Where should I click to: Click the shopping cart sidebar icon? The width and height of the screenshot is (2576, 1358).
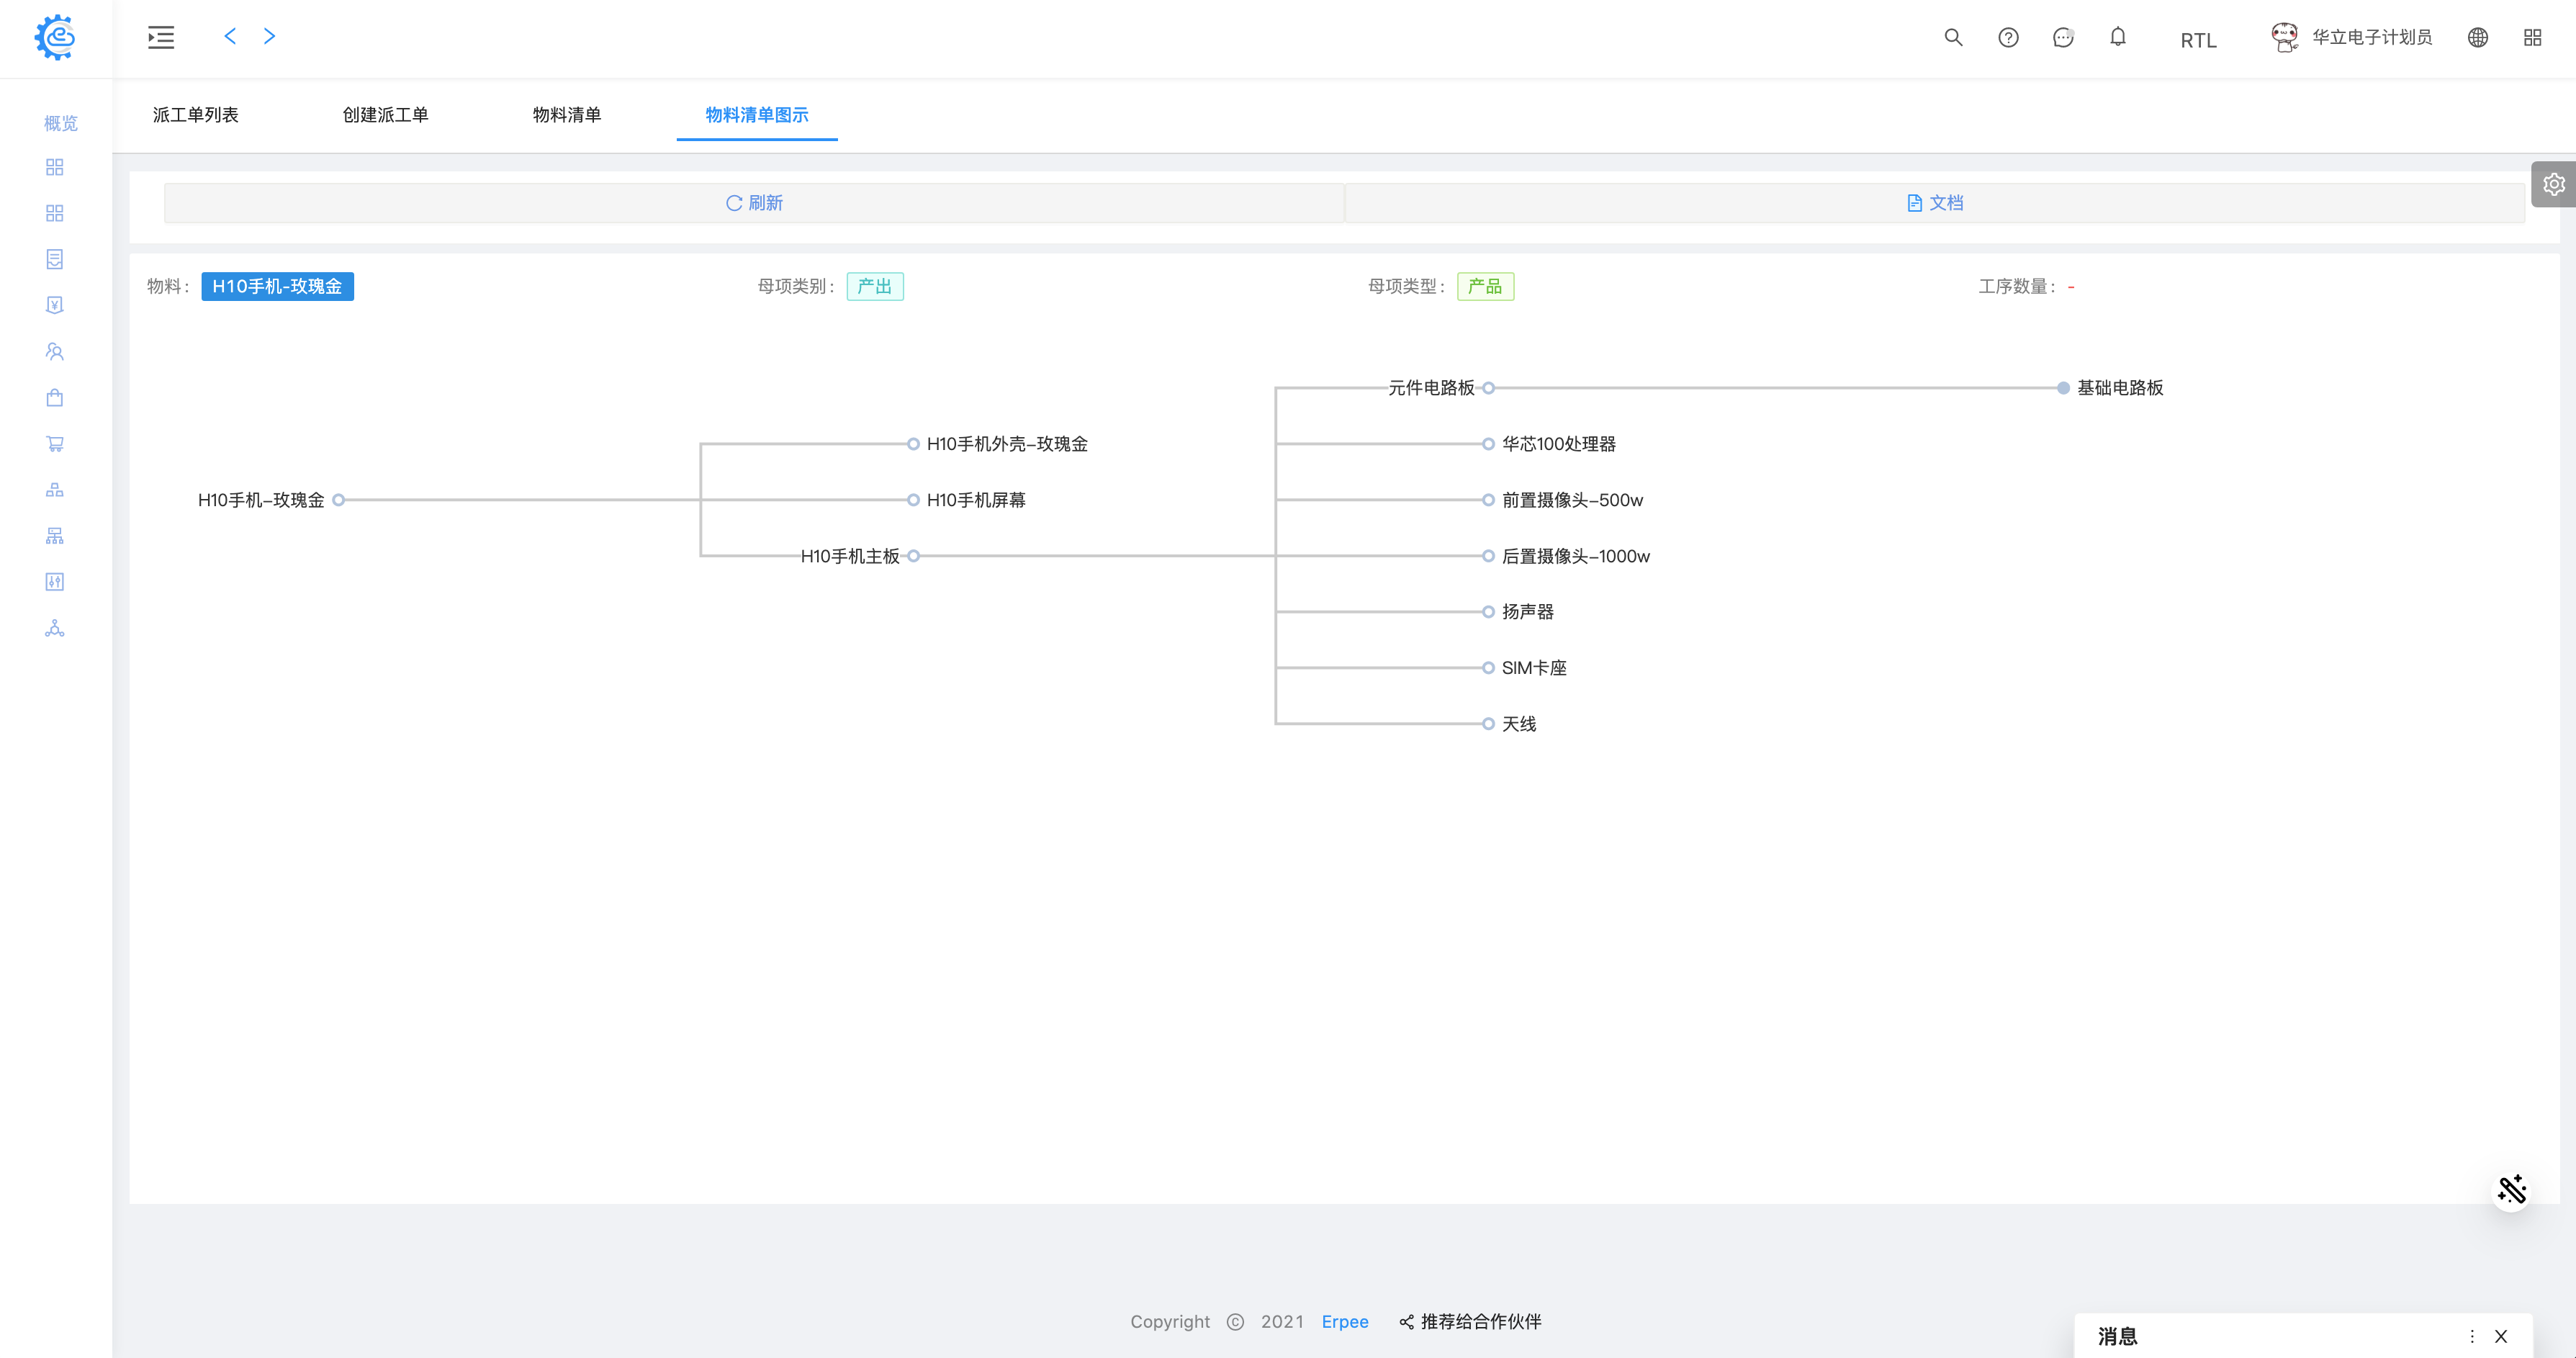55,444
